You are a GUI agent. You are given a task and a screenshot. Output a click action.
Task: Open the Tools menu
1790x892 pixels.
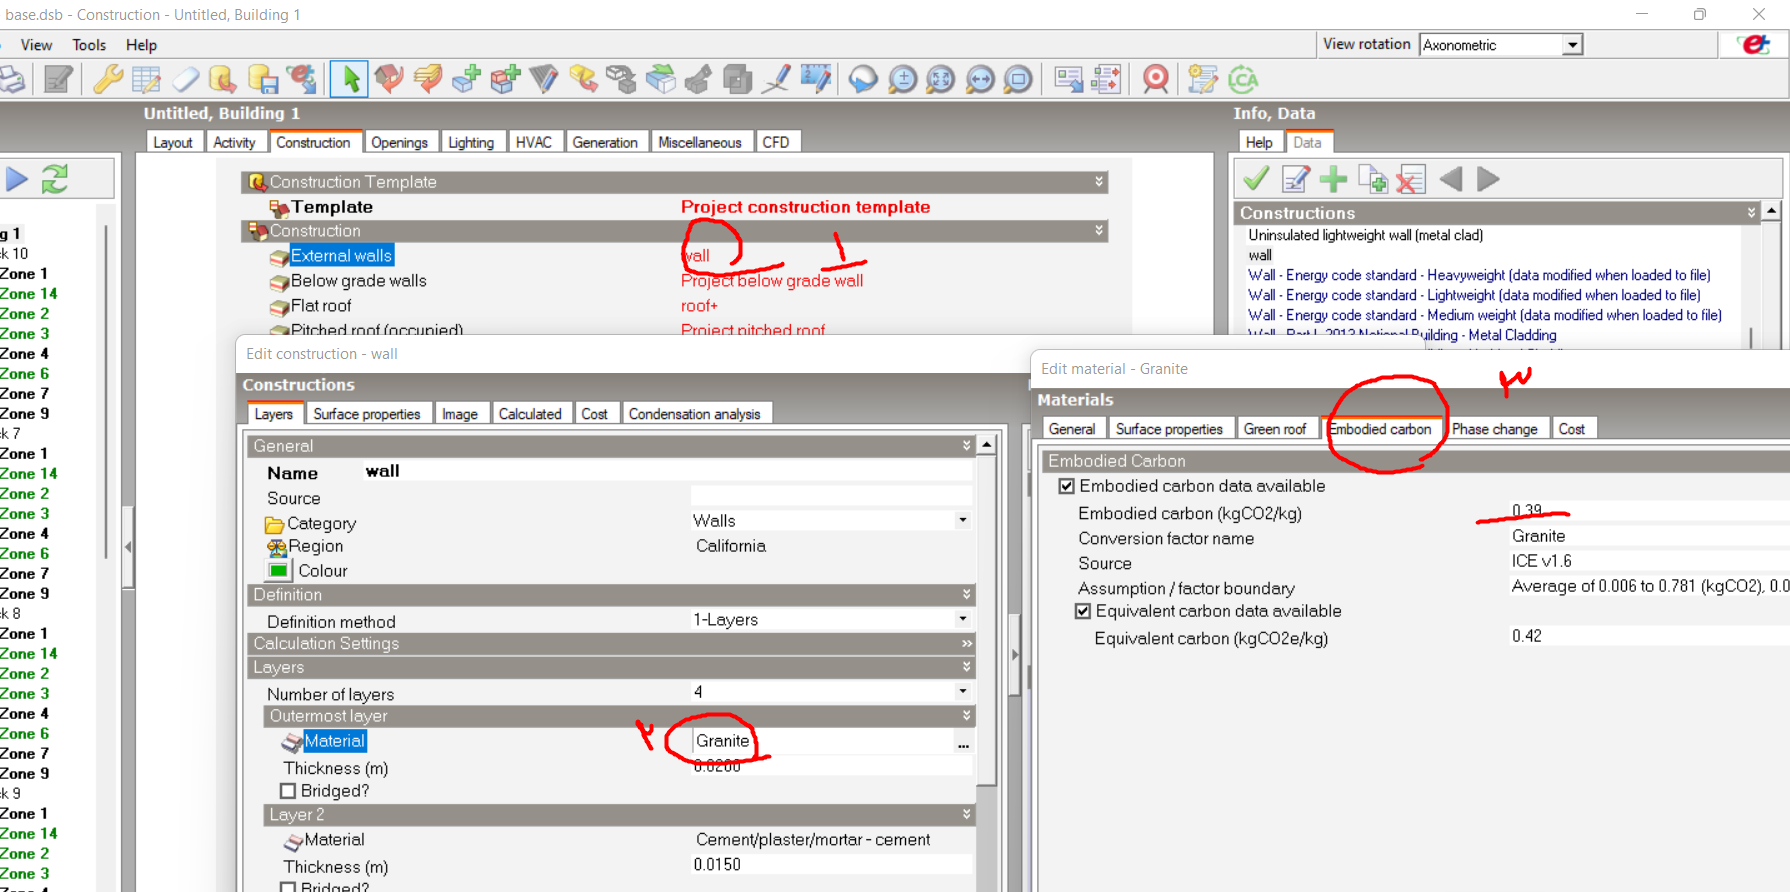click(89, 45)
